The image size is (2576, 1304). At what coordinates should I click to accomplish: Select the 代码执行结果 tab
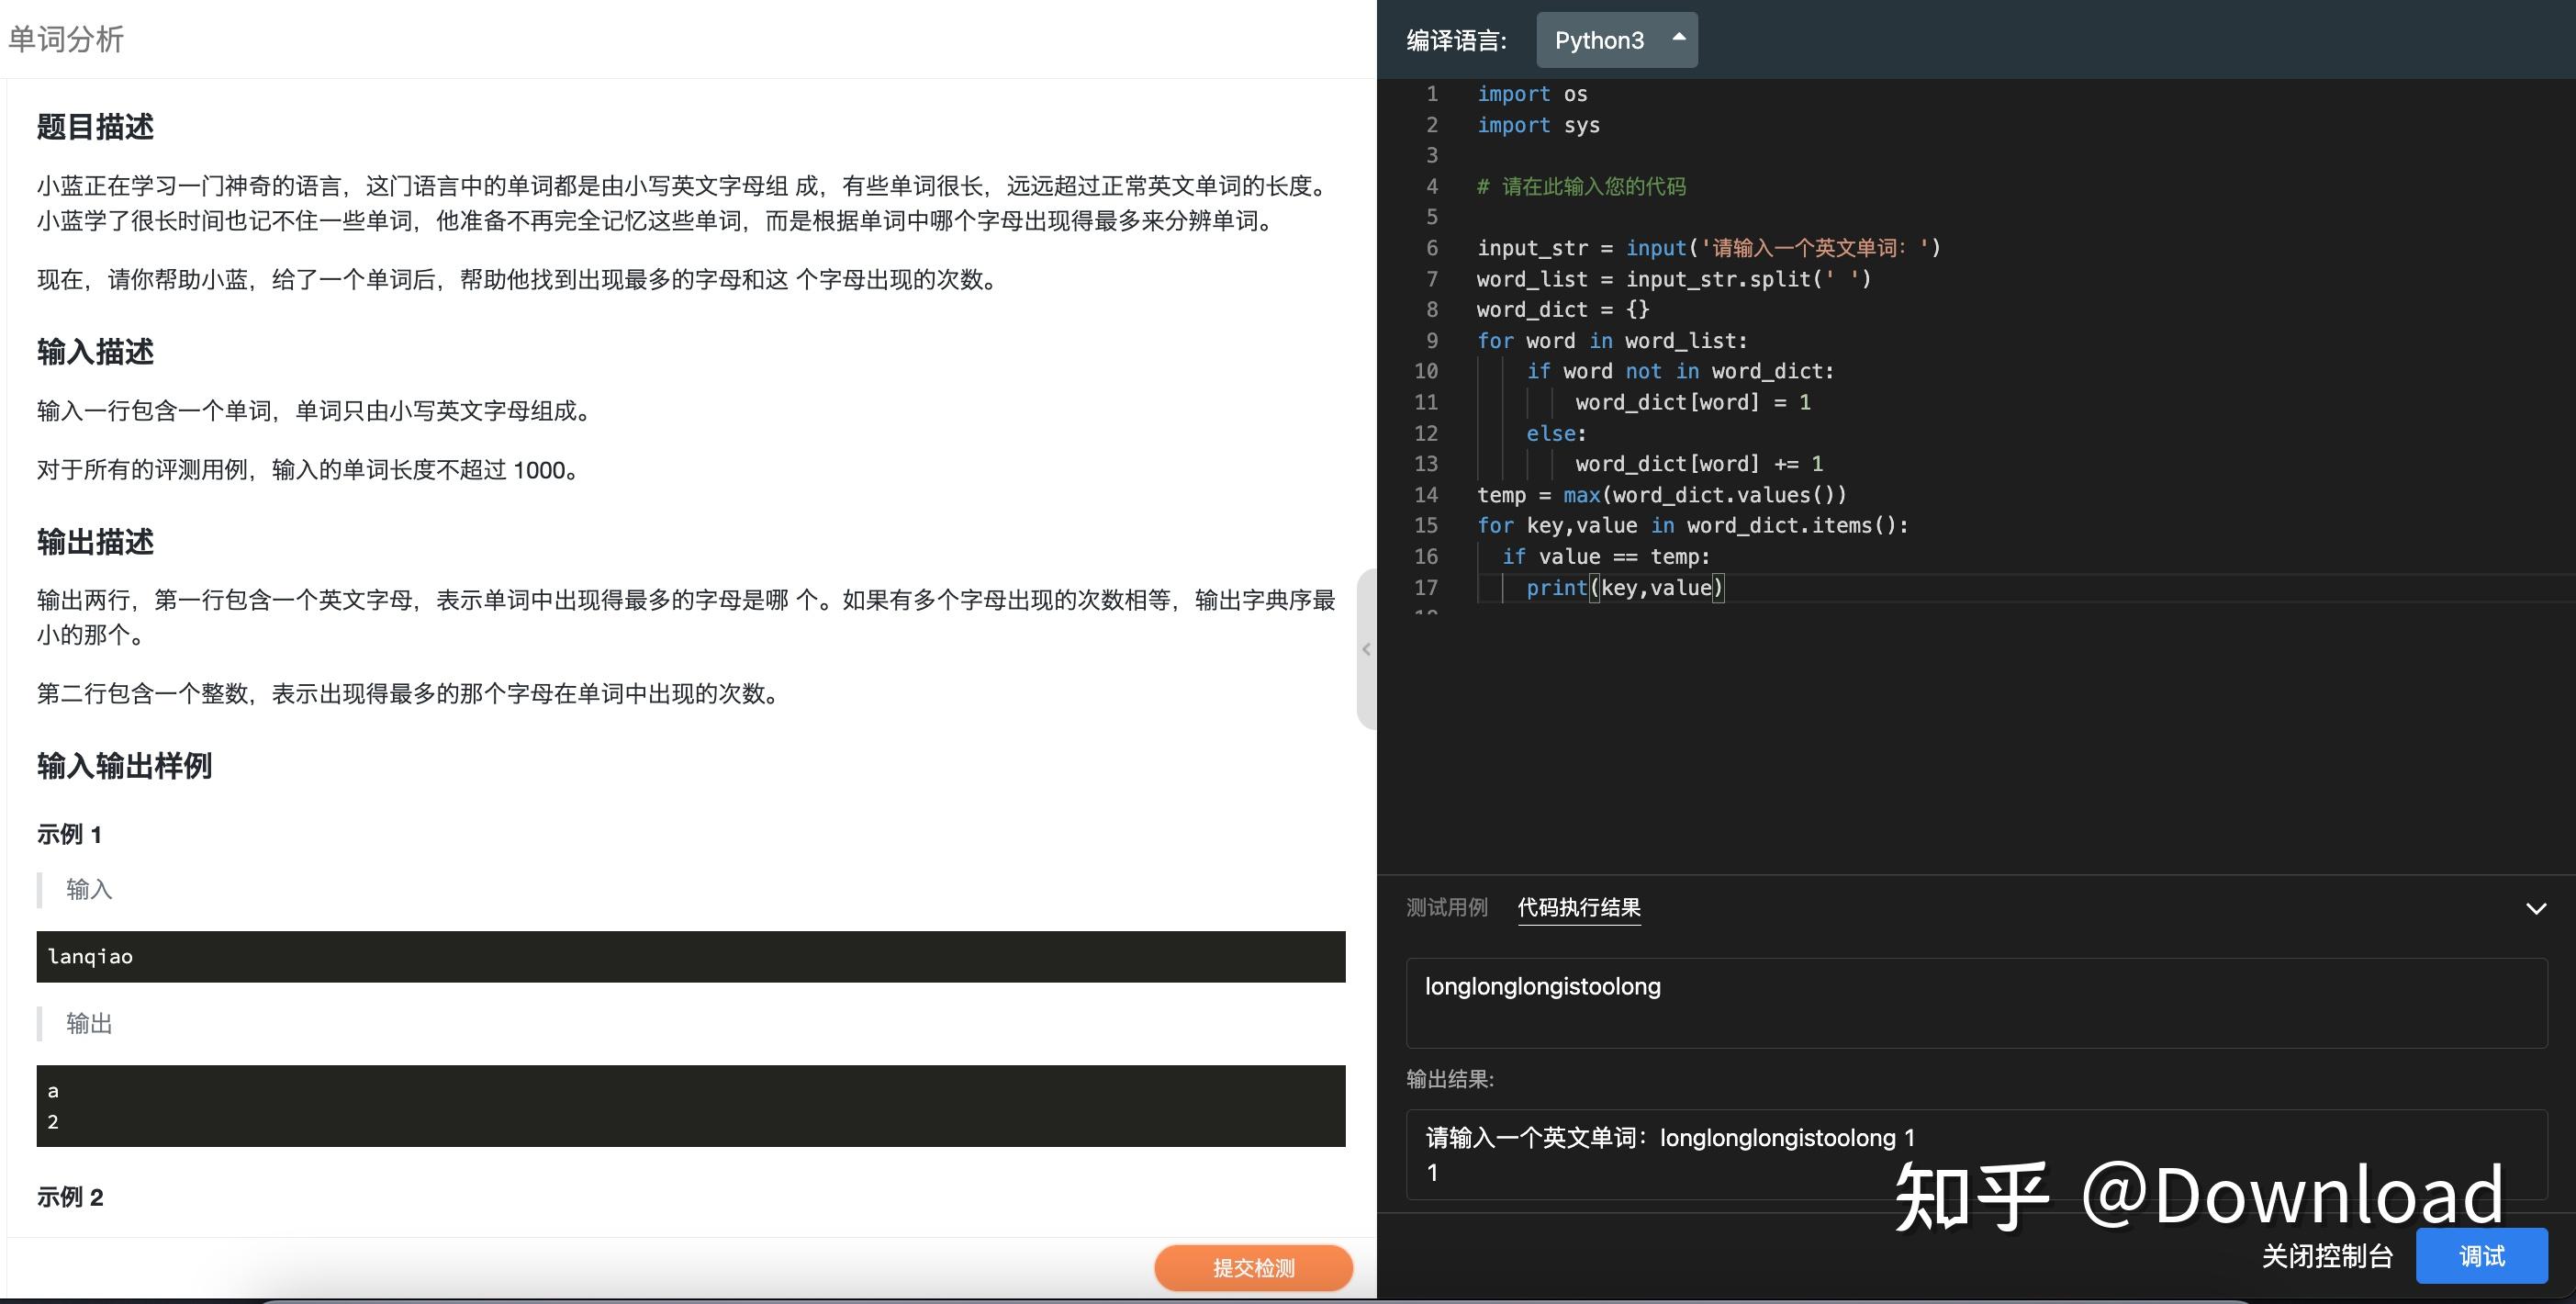click(1579, 907)
